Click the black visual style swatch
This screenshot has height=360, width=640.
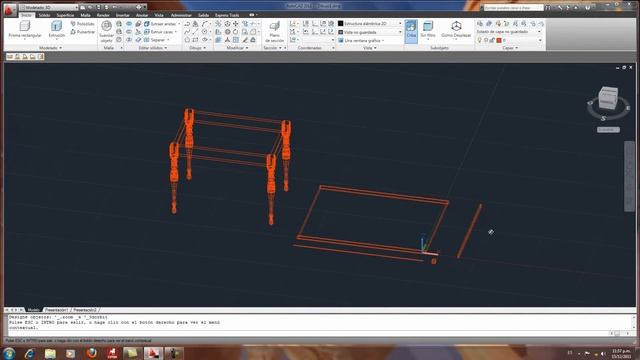point(340,24)
